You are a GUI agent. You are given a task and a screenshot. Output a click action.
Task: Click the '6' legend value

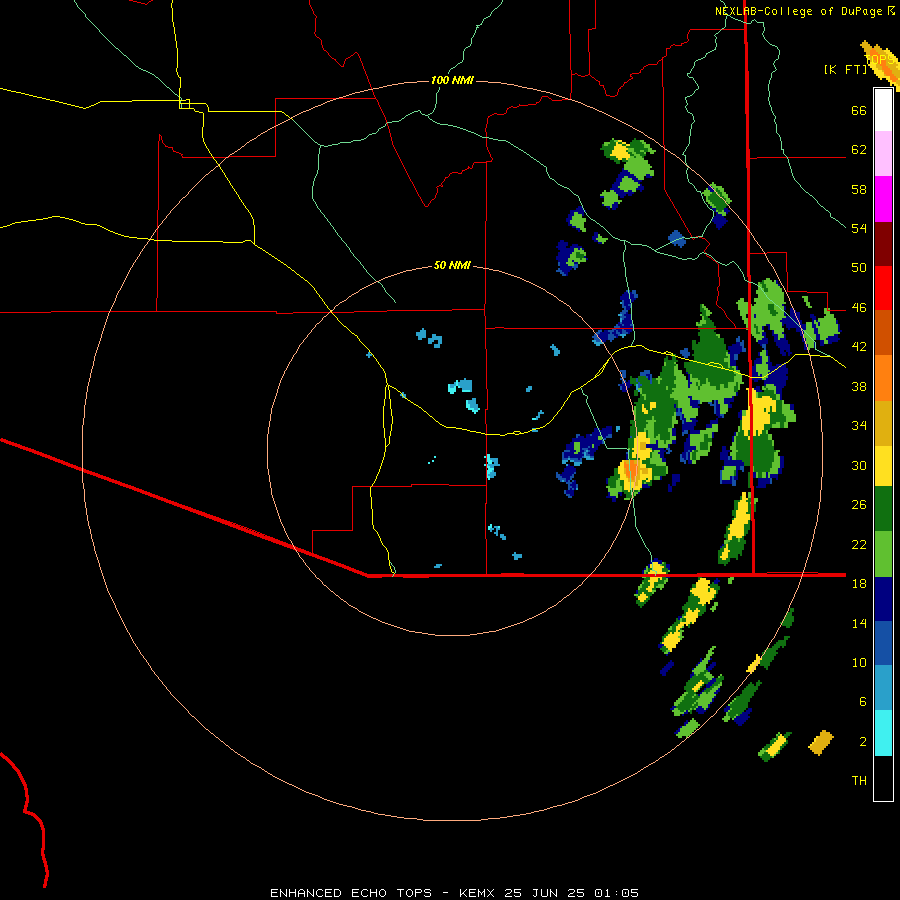tap(863, 701)
